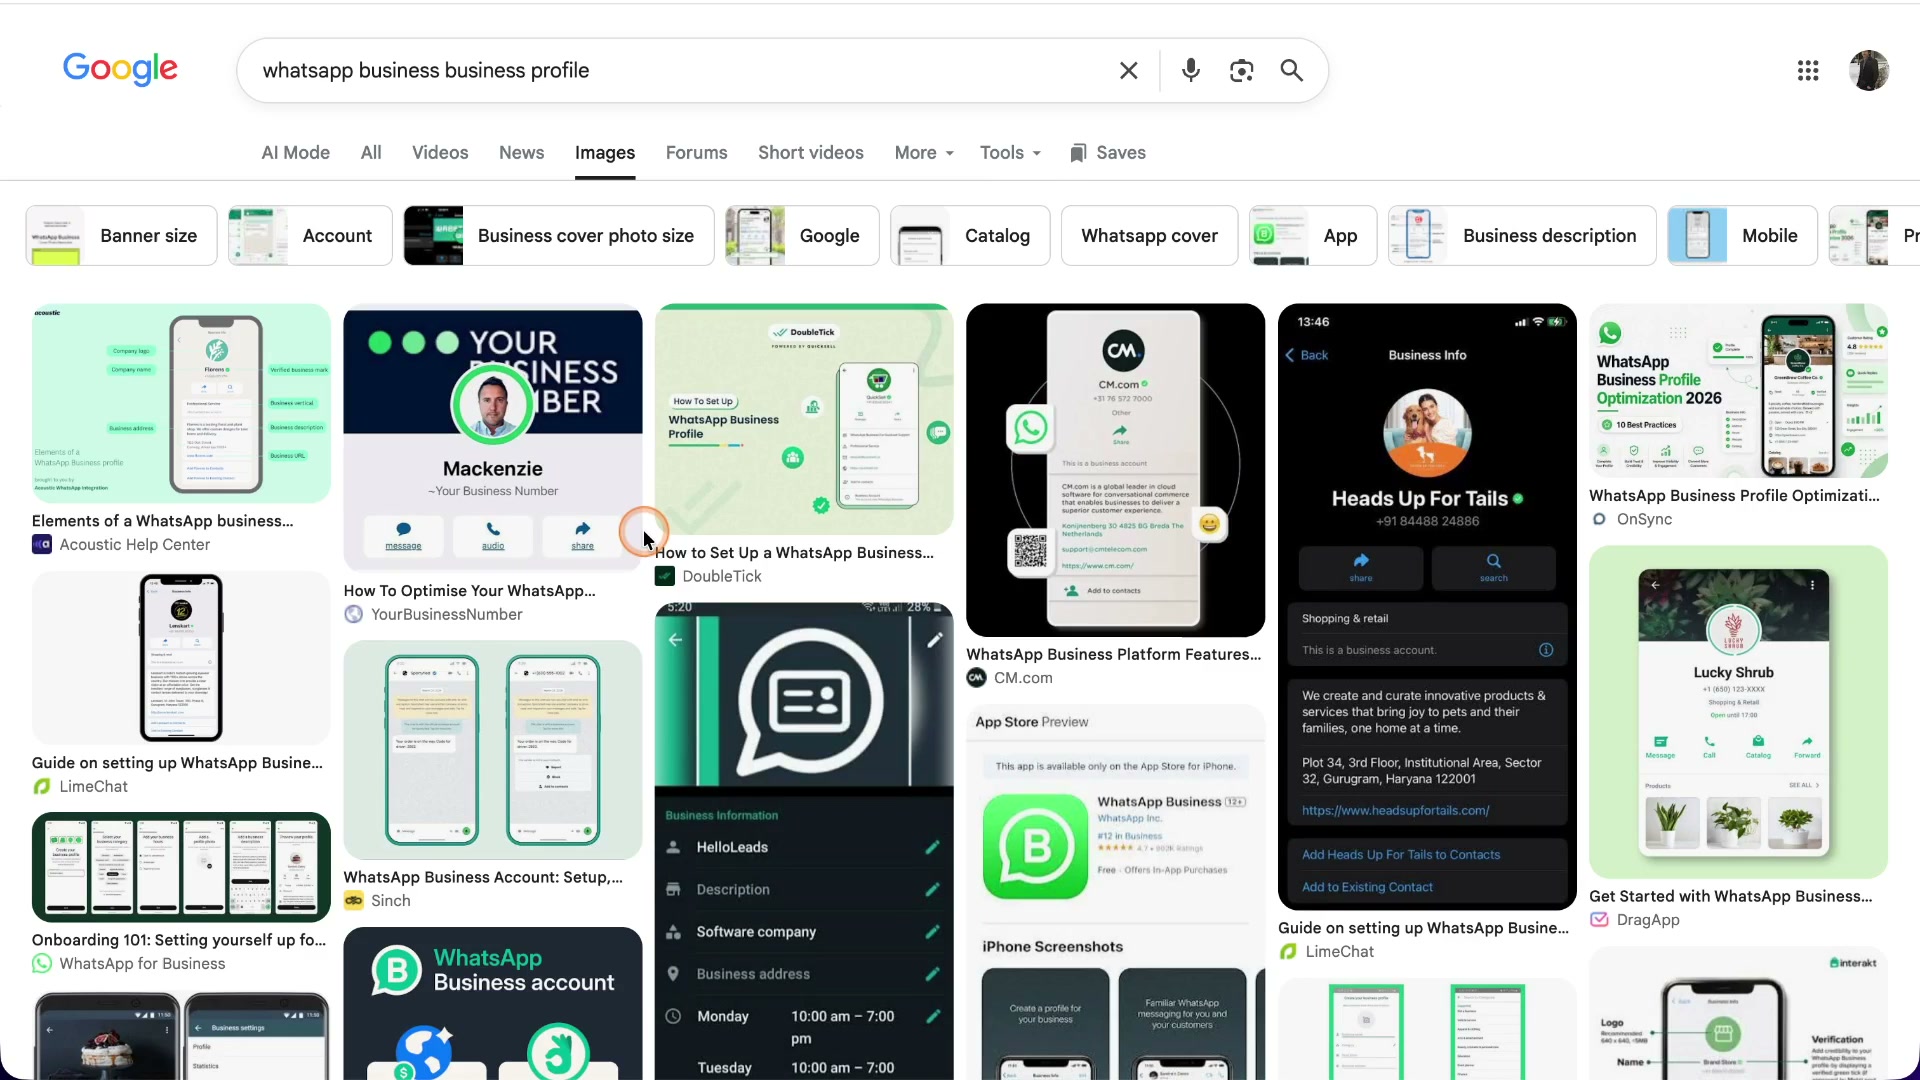
Task: Open DragApp source favicon
Action: pos(1599,920)
